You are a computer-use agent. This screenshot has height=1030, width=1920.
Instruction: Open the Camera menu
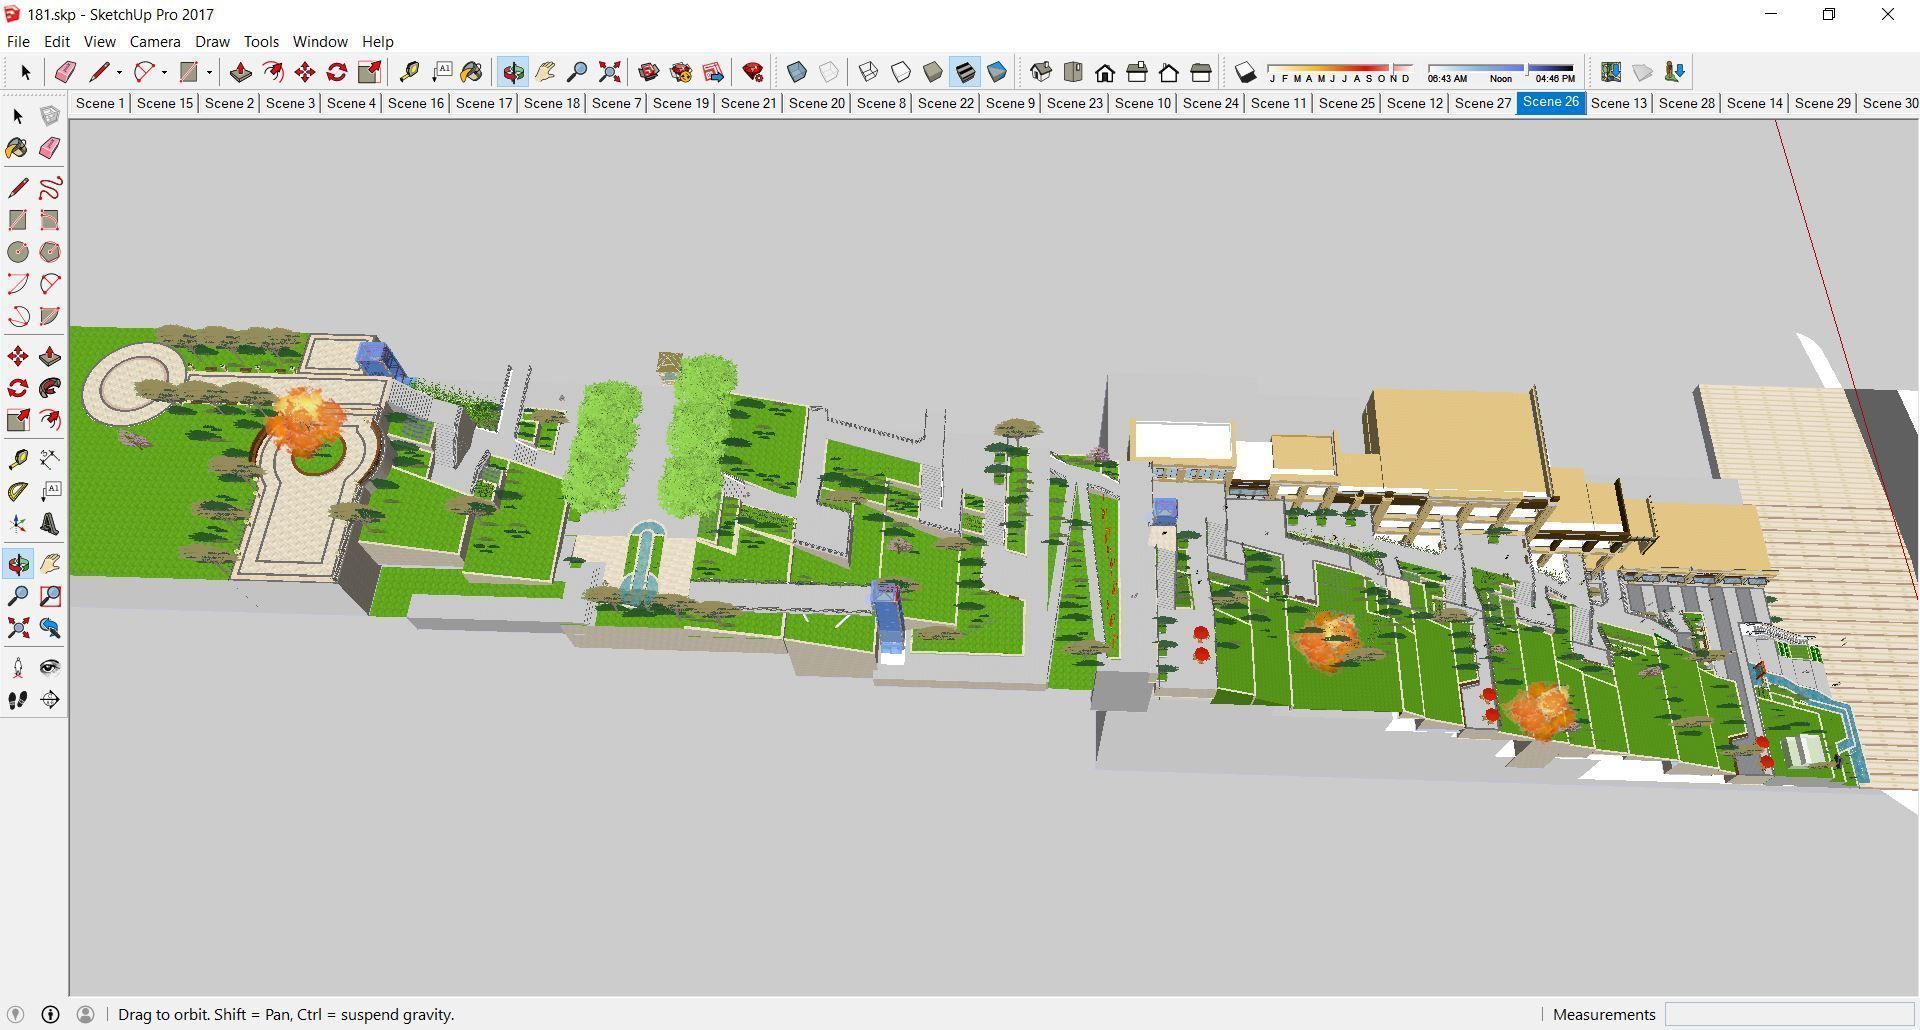pos(155,42)
